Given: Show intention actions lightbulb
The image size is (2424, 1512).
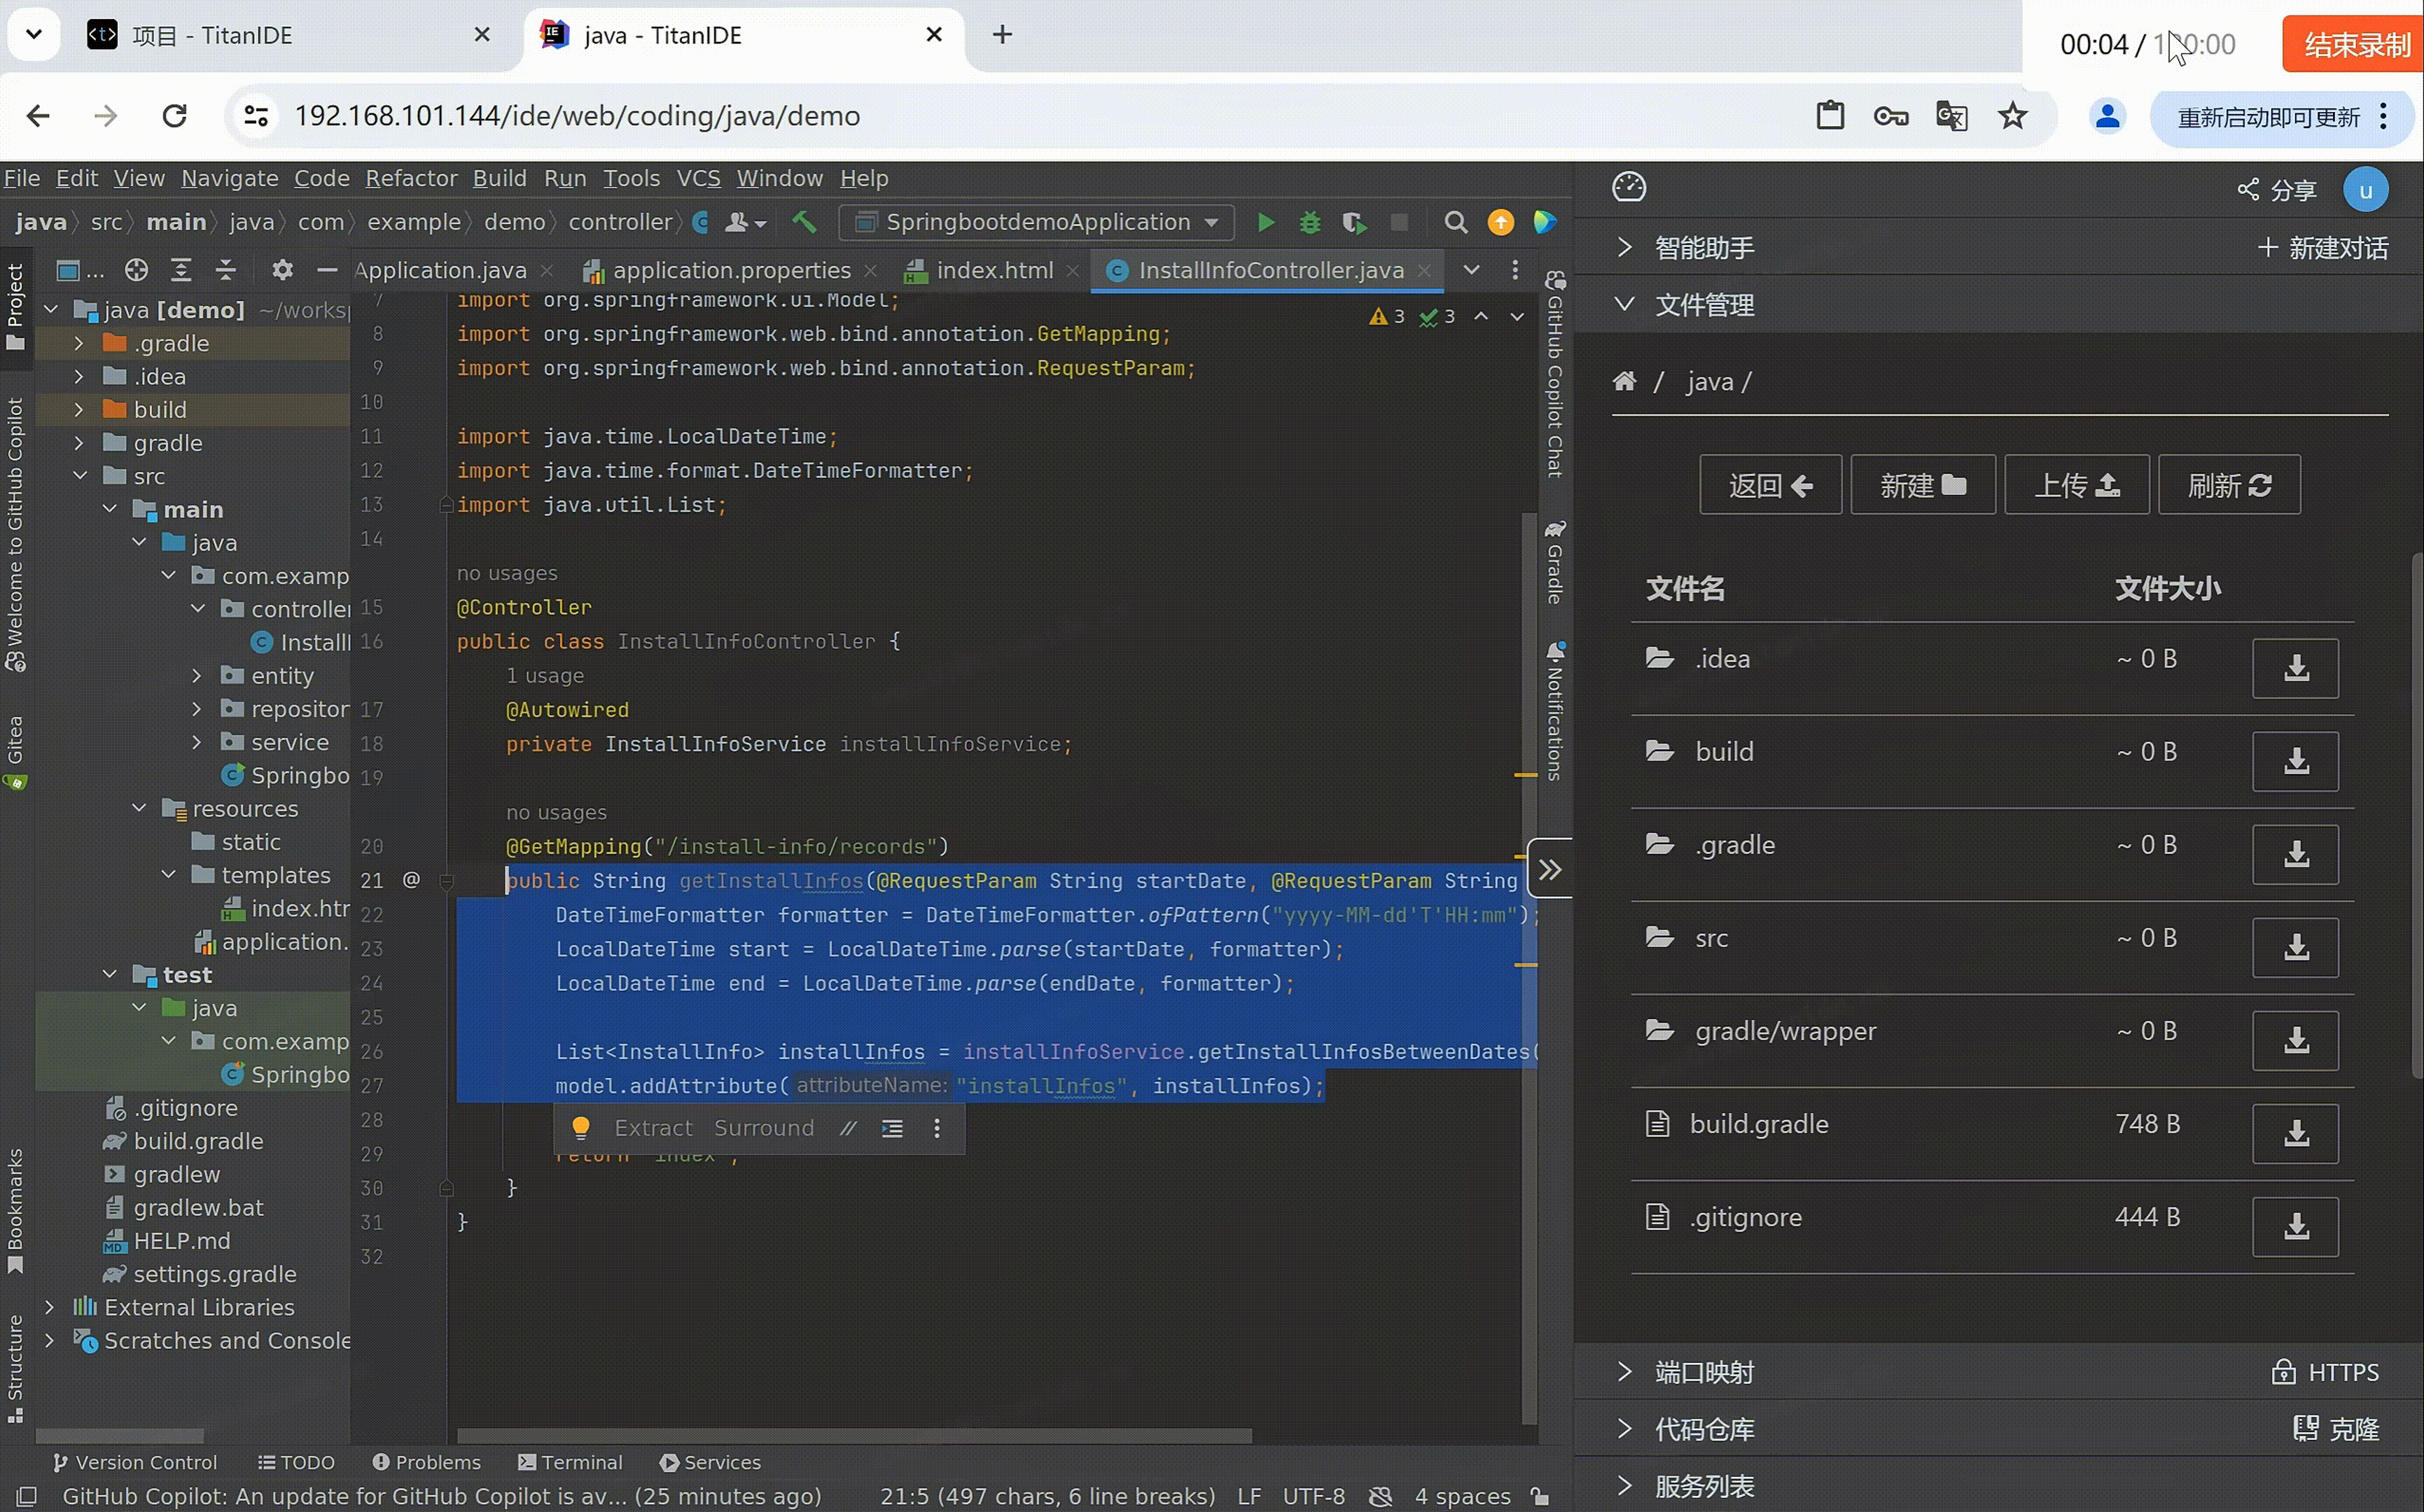Looking at the screenshot, I should click(x=580, y=1128).
